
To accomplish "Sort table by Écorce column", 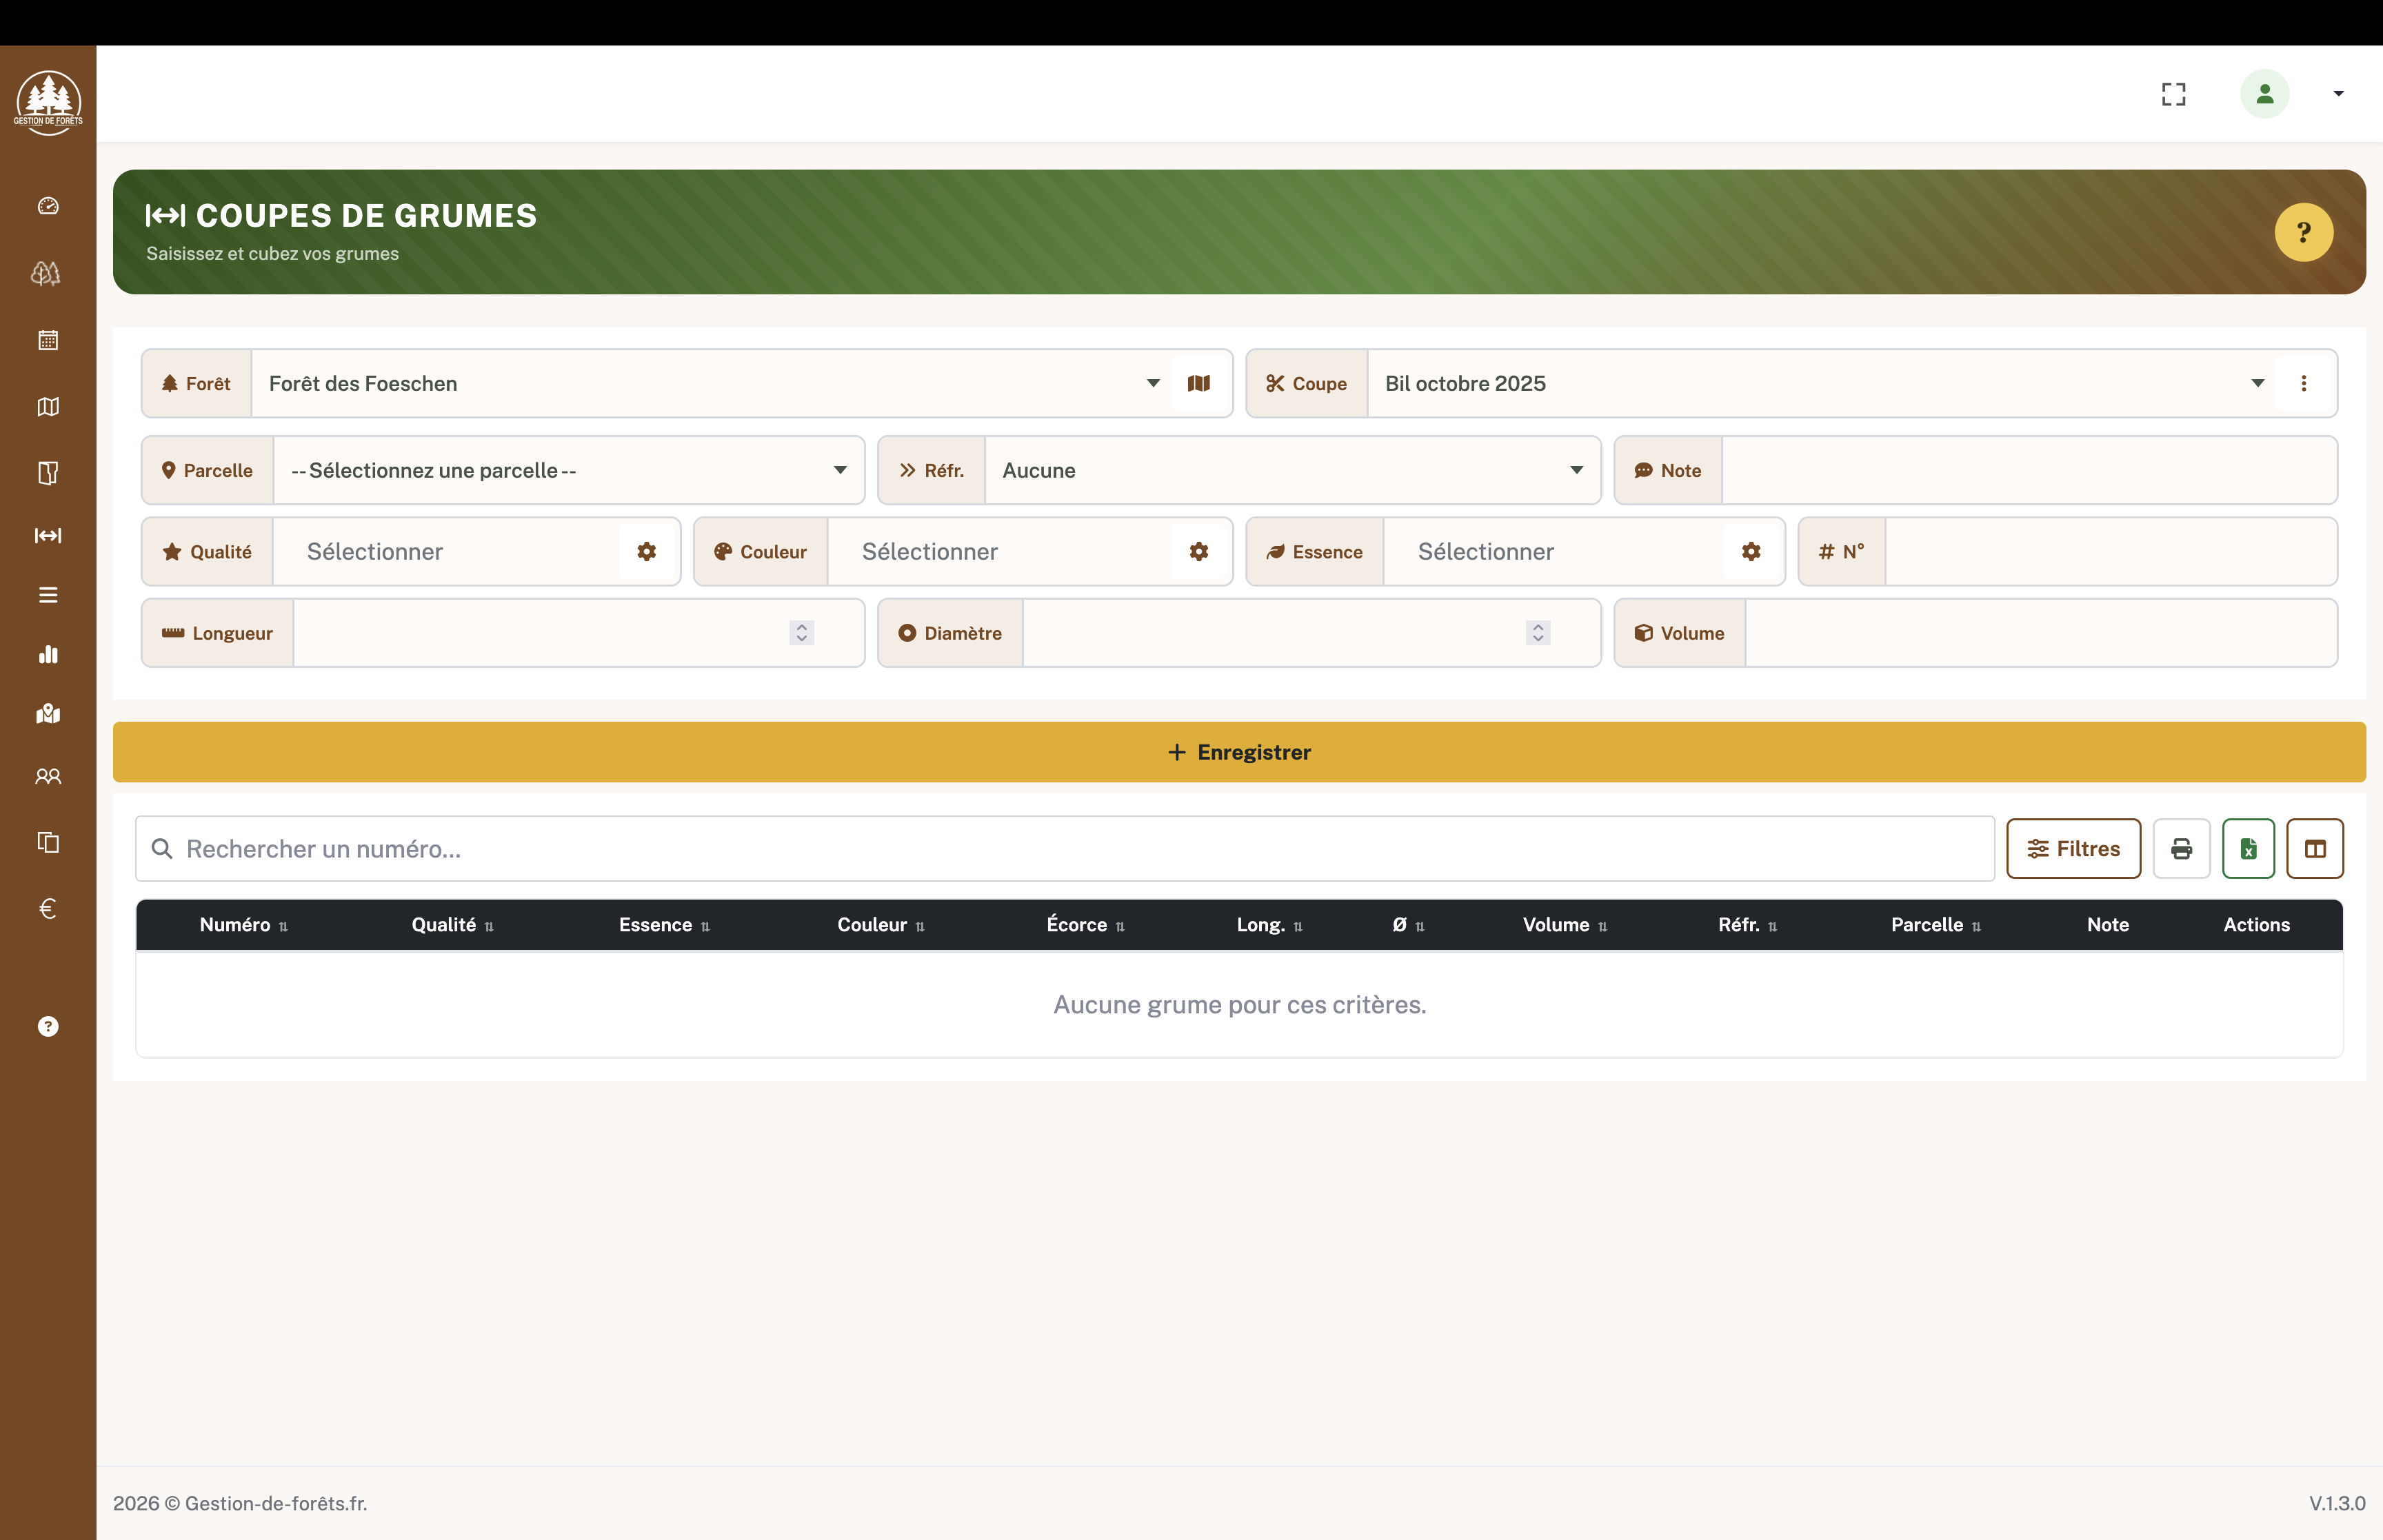I will pyautogui.click(x=1085, y=925).
